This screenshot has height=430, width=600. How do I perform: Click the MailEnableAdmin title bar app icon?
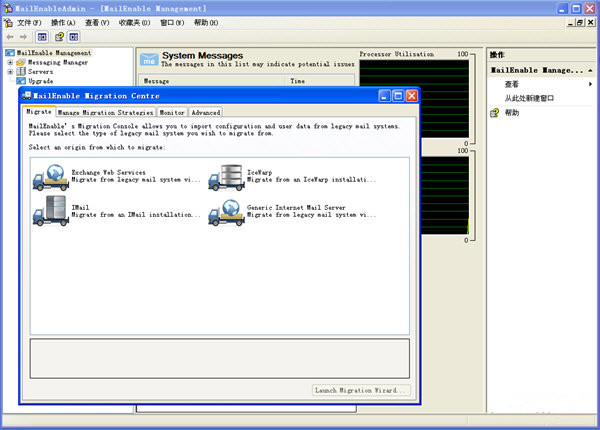8,8
